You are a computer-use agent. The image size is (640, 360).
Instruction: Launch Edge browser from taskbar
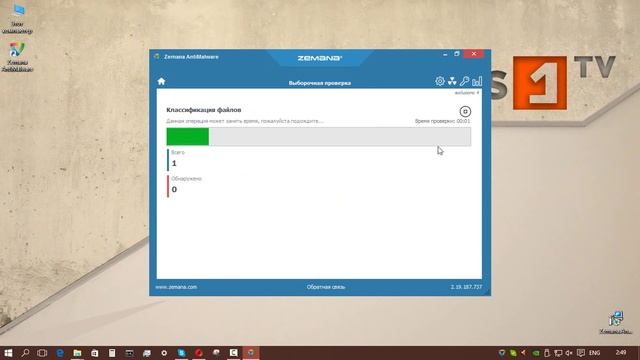tap(60, 353)
